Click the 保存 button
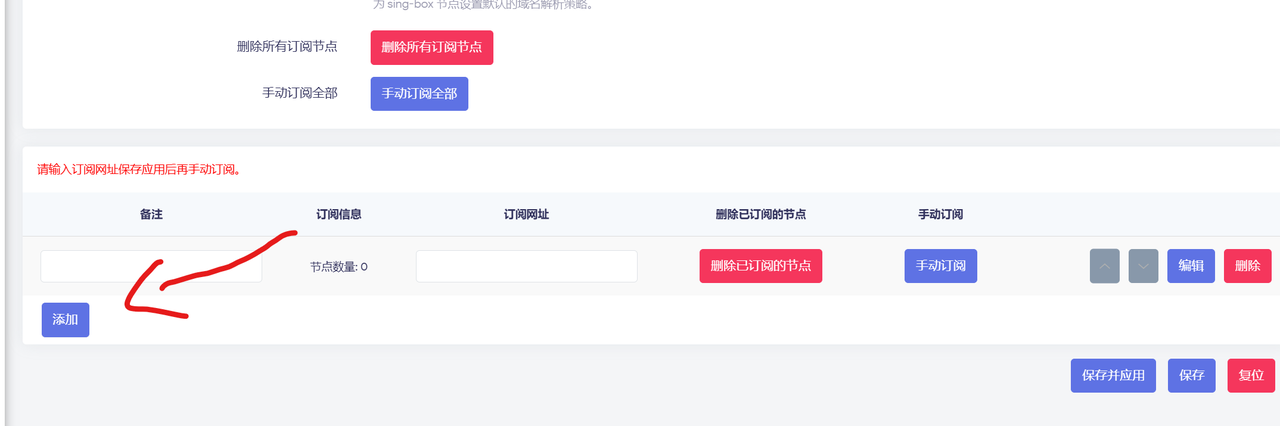Image resolution: width=1280 pixels, height=426 pixels. pos(1191,376)
